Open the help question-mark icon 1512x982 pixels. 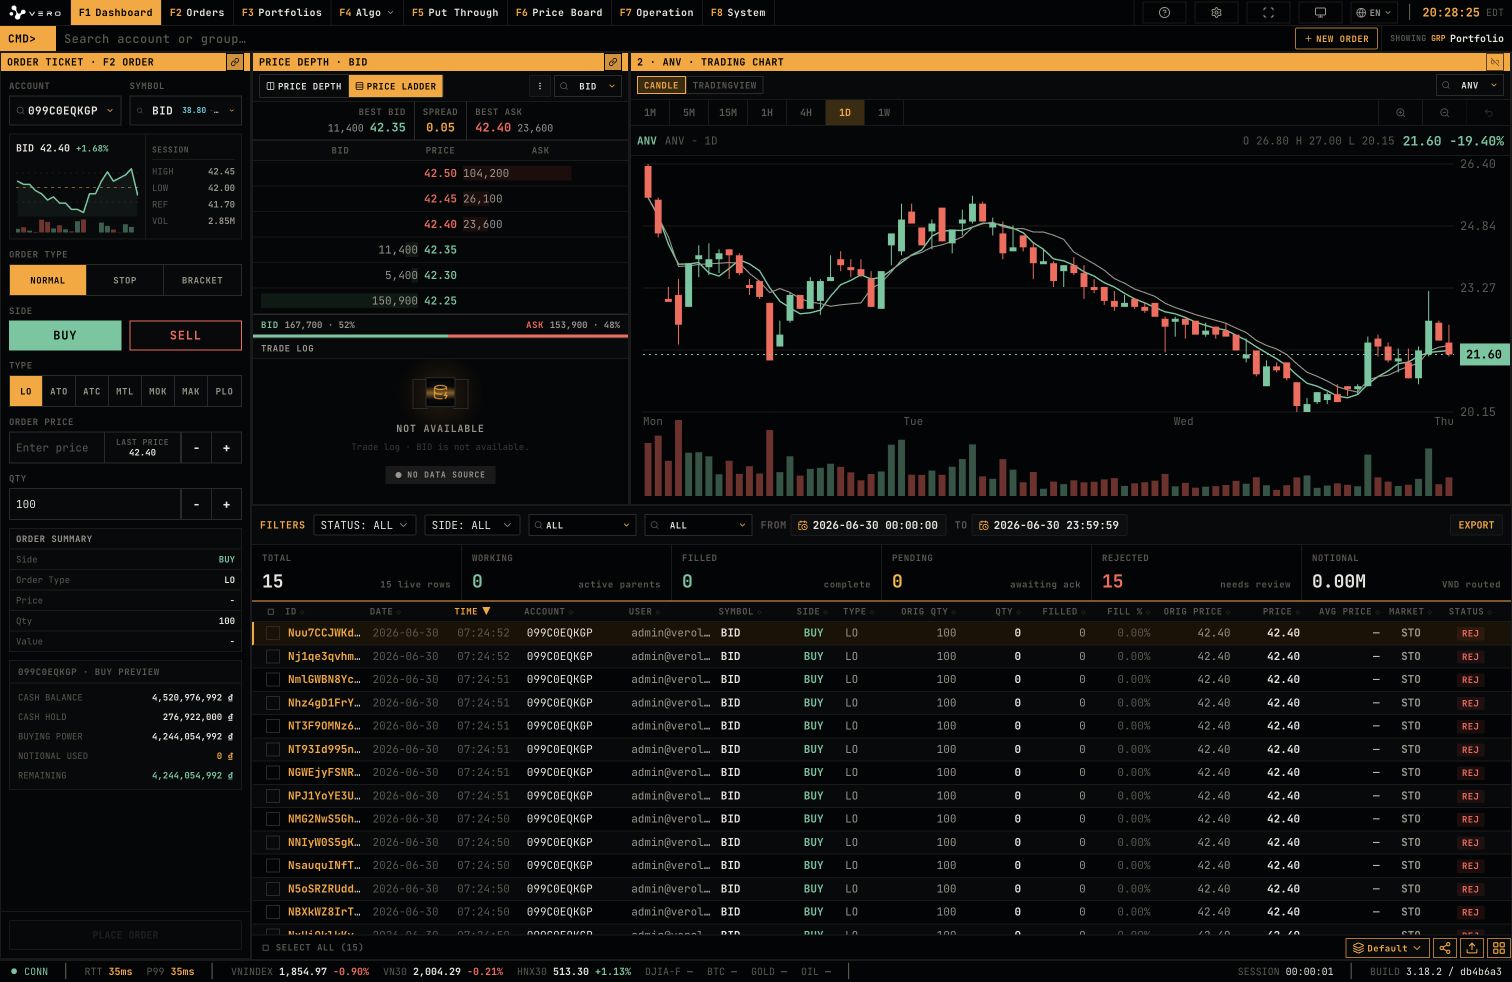pos(1164,13)
